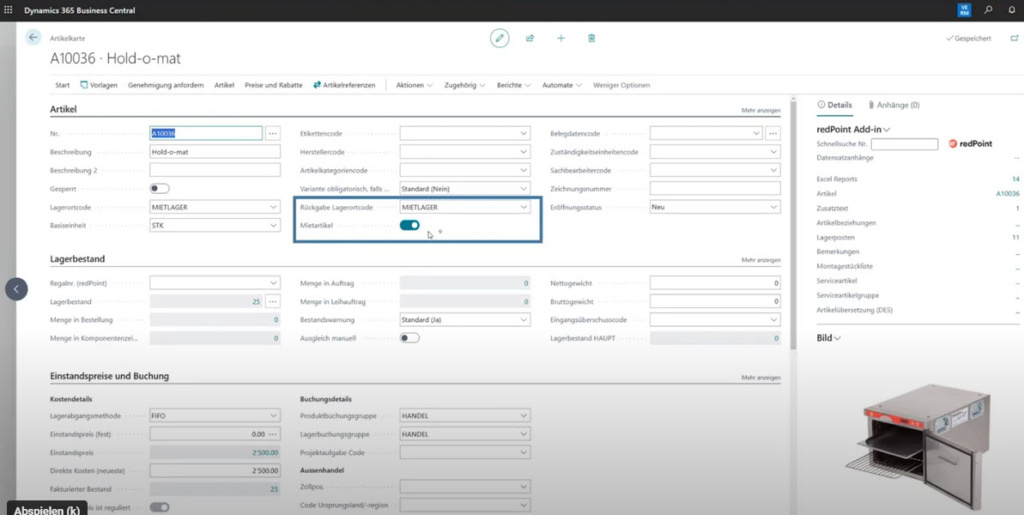The width and height of the screenshot is (1024, 515).
Task: Click Weniger Optionen
Action: tap(621, 85)
